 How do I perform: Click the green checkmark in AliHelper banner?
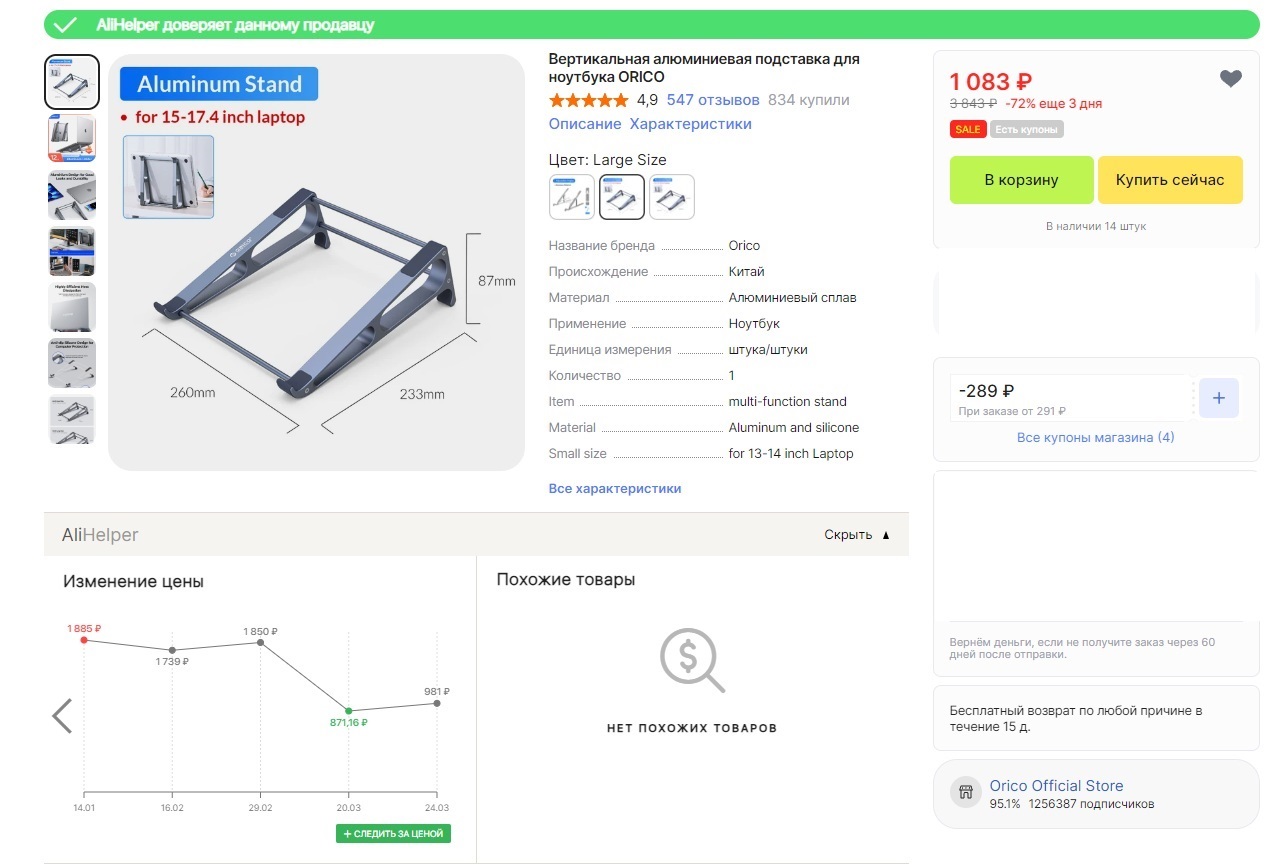pos(67,25)
